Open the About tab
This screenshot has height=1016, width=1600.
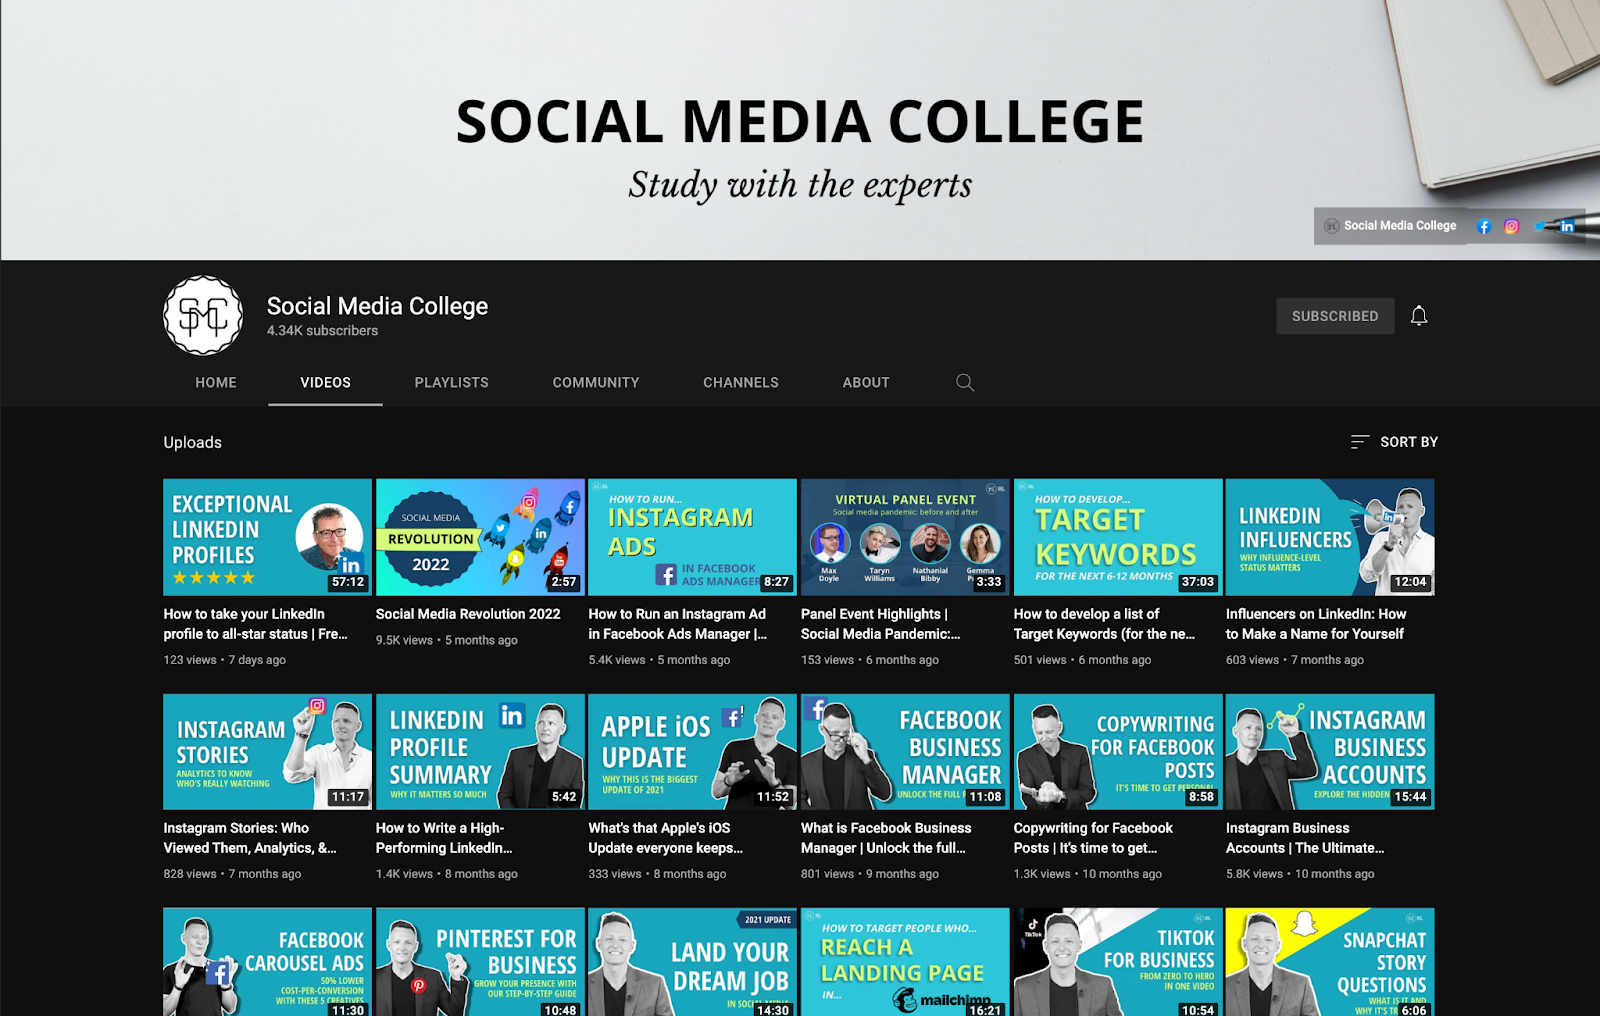[866, 382]
